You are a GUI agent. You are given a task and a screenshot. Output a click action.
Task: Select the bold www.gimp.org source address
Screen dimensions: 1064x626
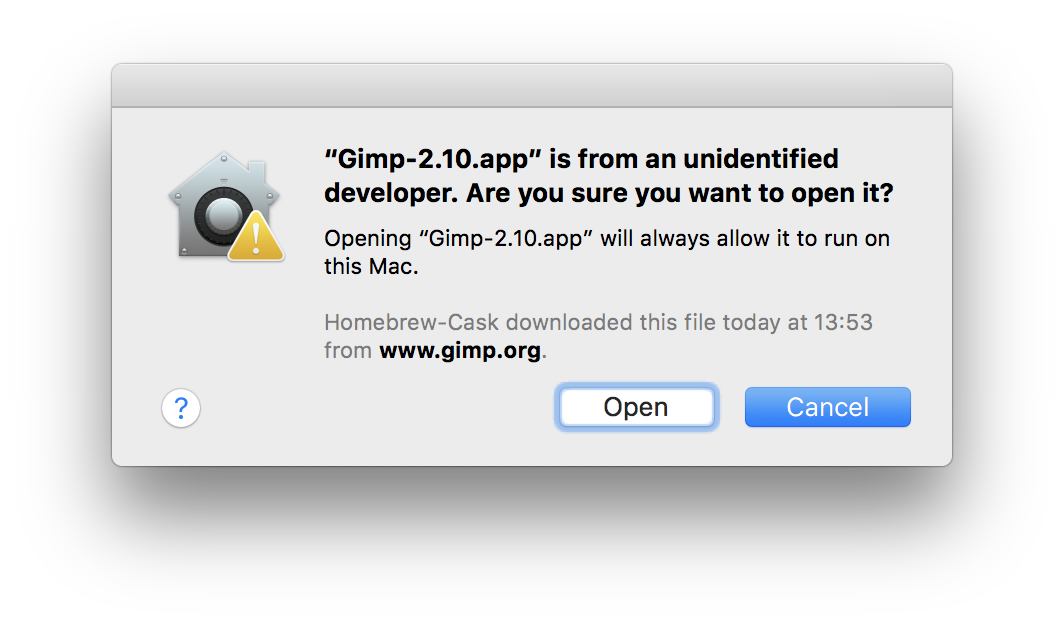point(460,352)
